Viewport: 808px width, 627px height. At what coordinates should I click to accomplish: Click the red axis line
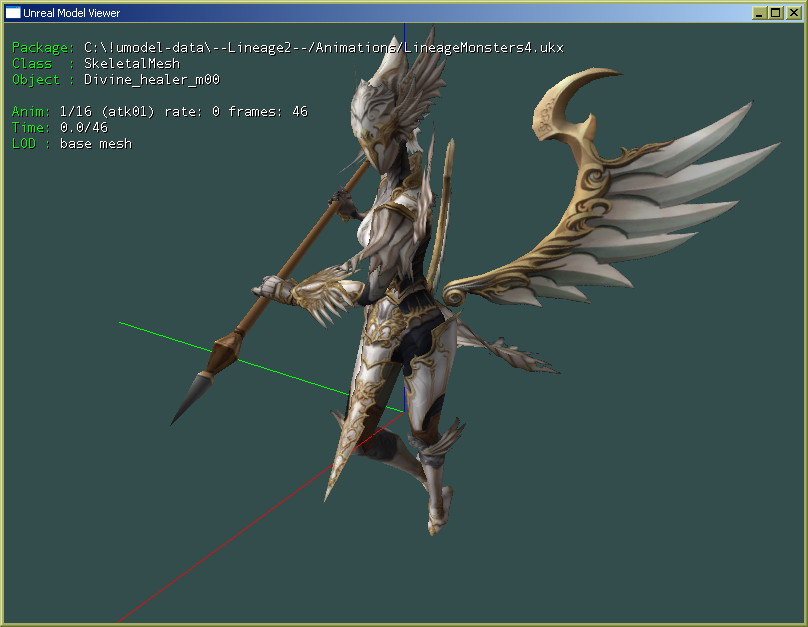(x=258, y=520)
